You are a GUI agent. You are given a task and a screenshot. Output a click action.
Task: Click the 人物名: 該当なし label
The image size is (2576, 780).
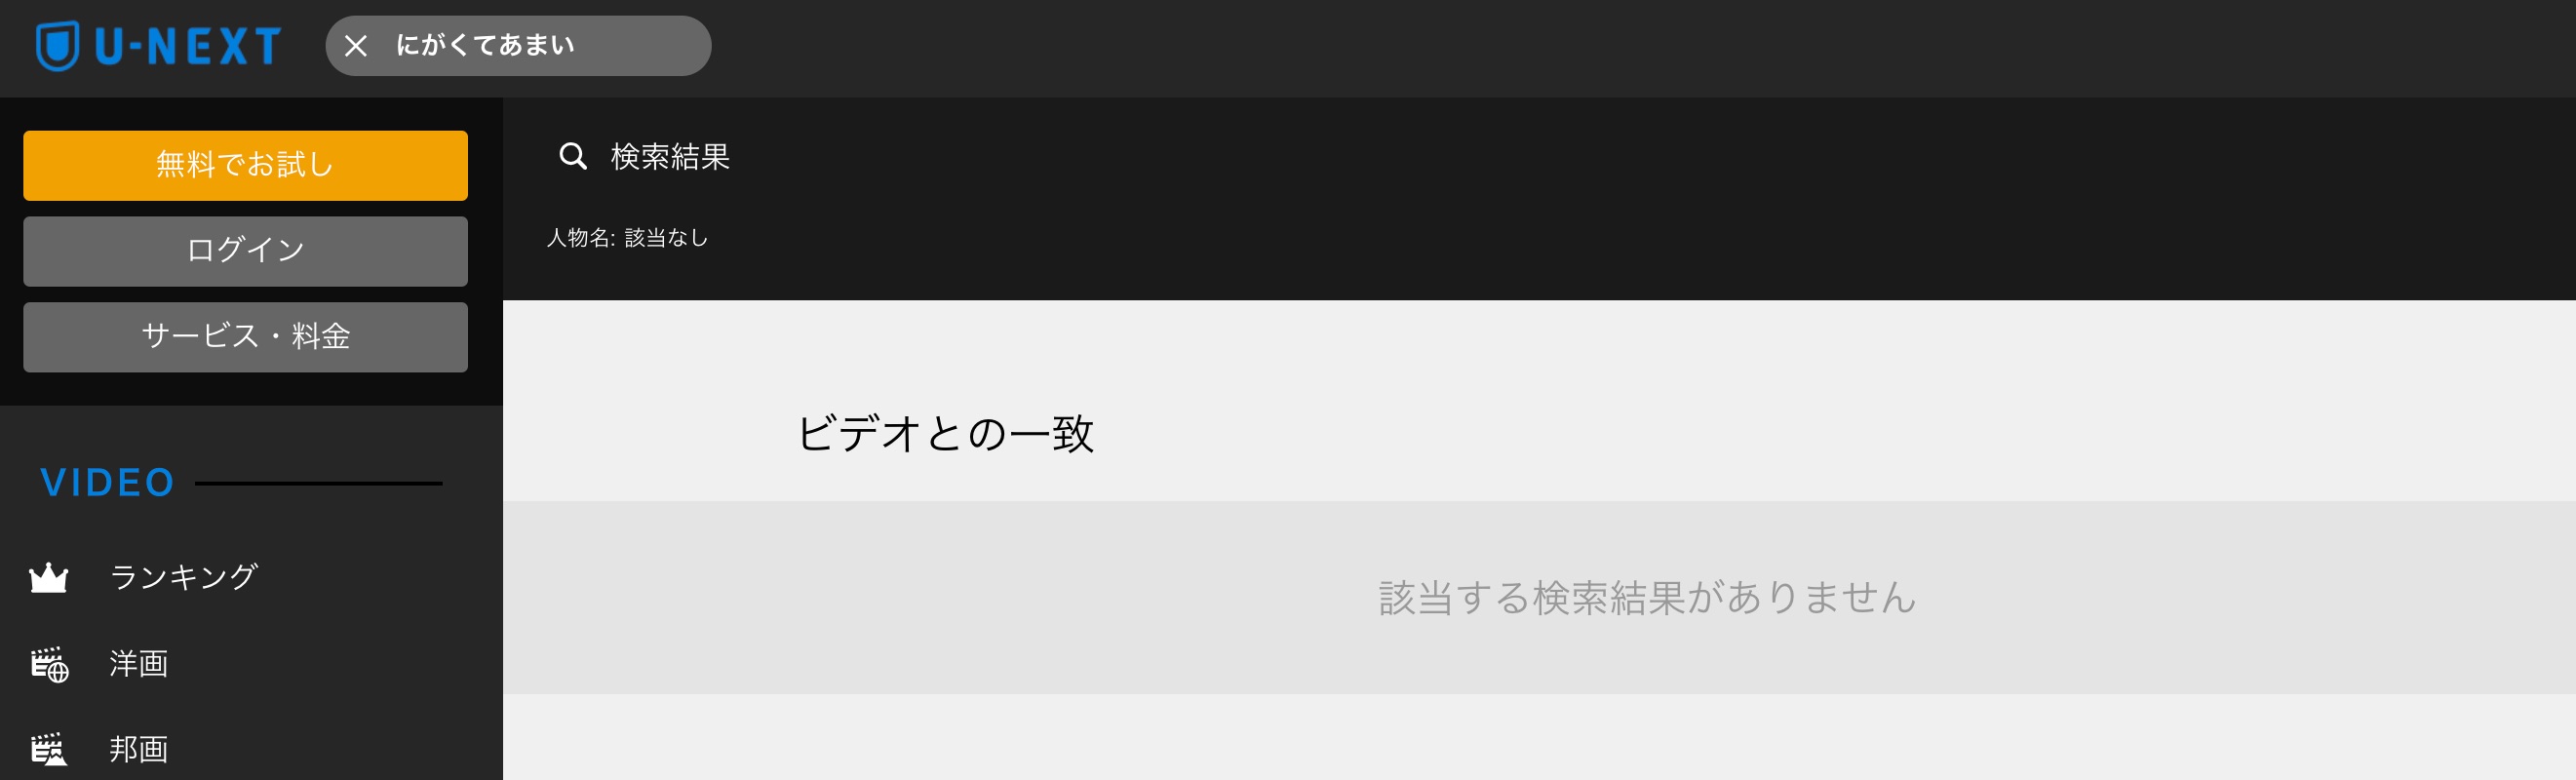point(627,238)
